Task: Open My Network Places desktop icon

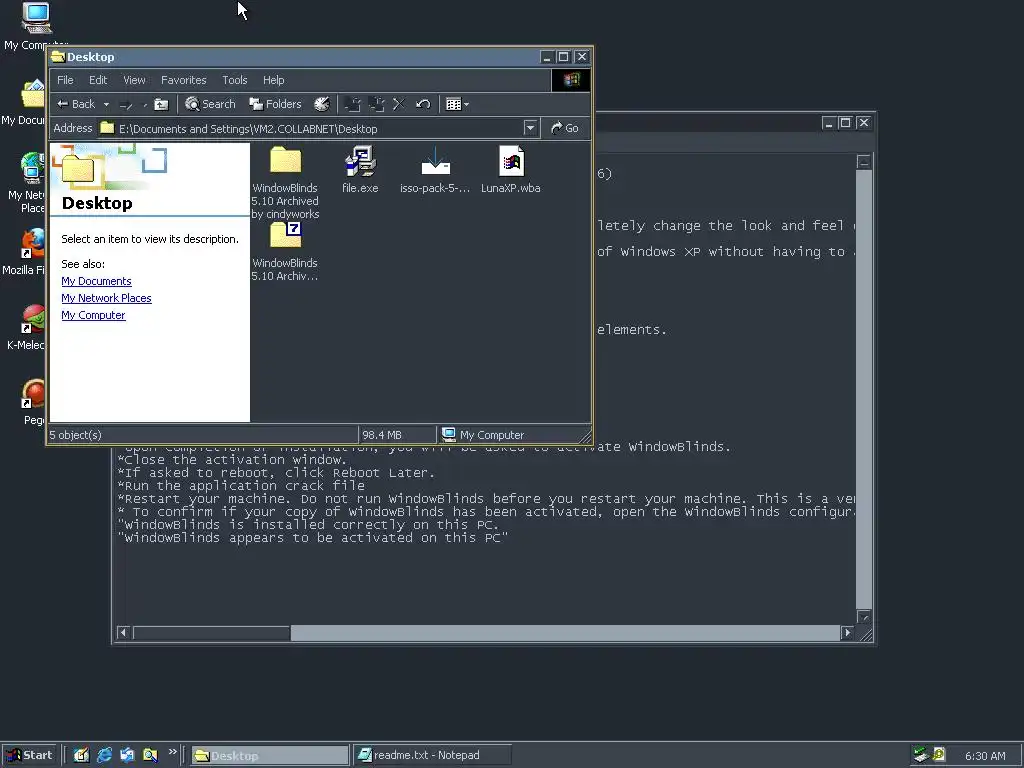Action: tap(25, 183)
